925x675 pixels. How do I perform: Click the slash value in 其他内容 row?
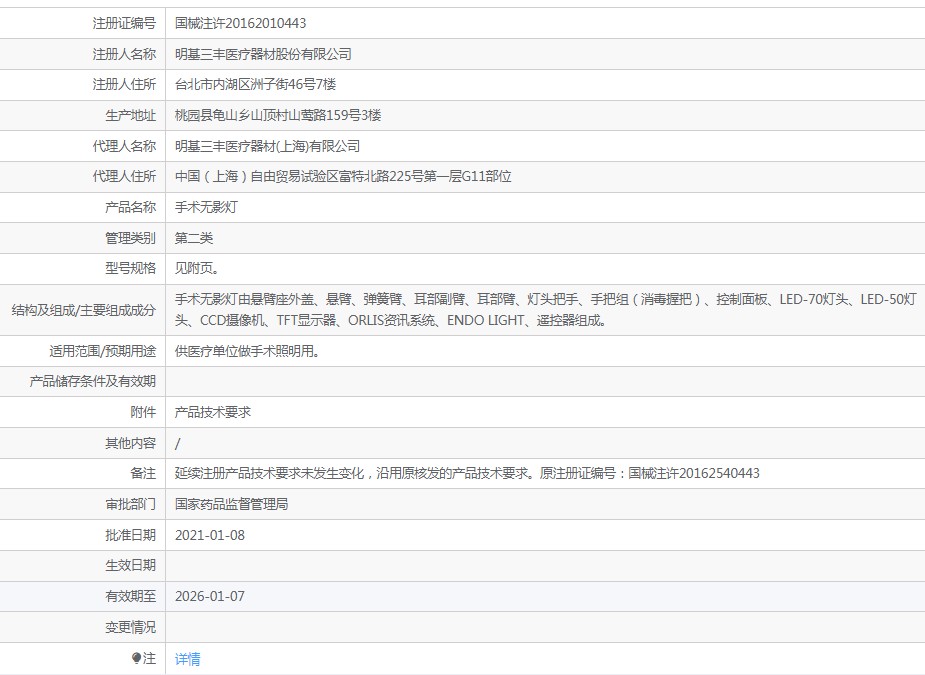tap(178, 443)
